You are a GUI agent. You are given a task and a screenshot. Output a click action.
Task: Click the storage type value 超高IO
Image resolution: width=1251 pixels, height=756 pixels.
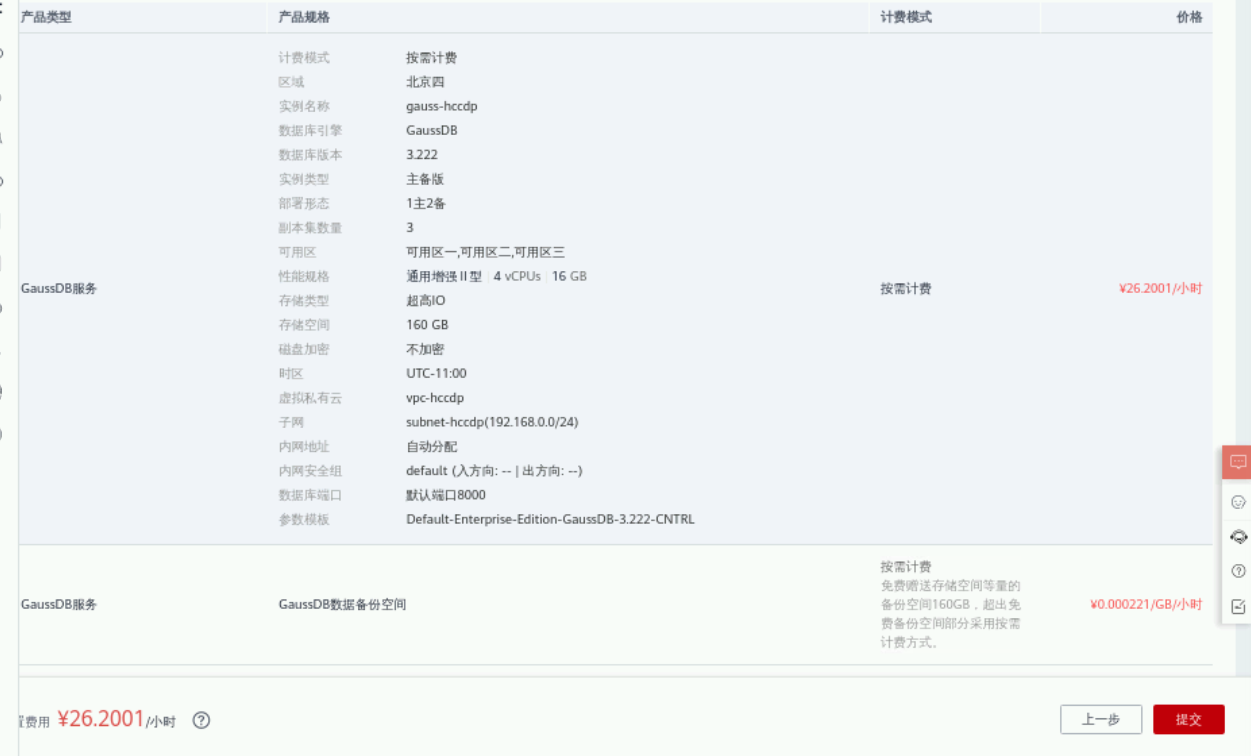(x=426, y=300)
